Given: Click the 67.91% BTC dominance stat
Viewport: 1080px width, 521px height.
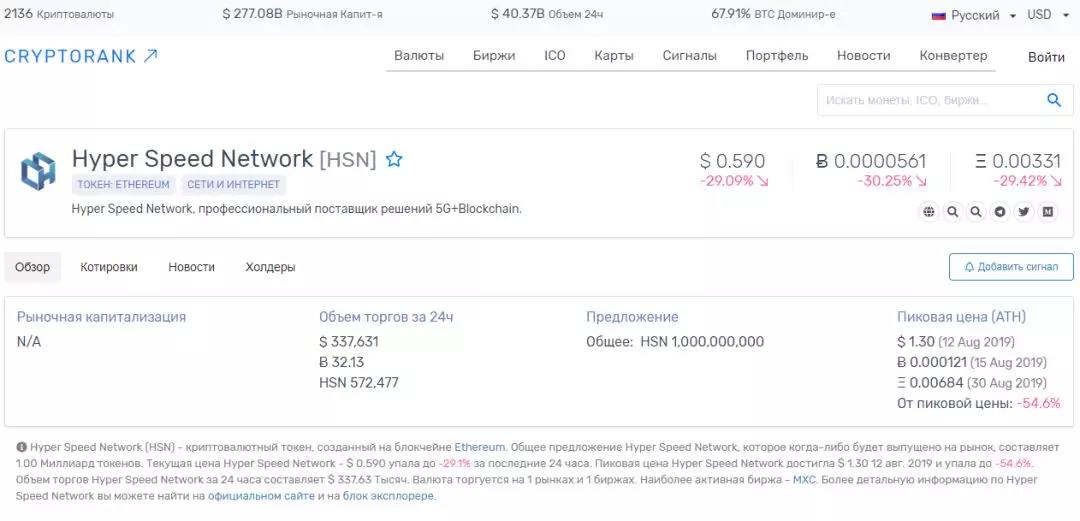Looking at the screenshot, I should pyautogui.click(x=773, y=14).
